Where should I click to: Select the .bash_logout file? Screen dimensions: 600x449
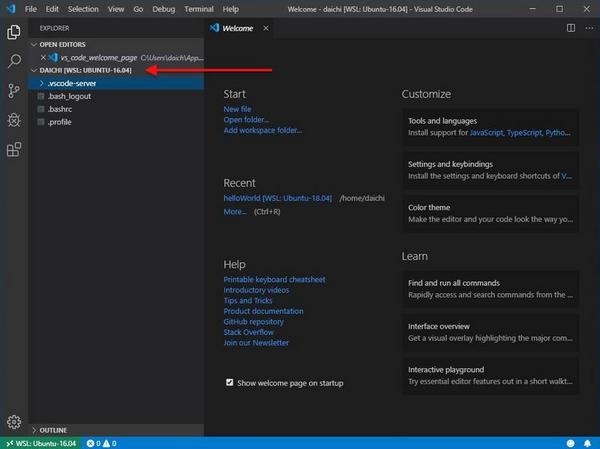116,96
